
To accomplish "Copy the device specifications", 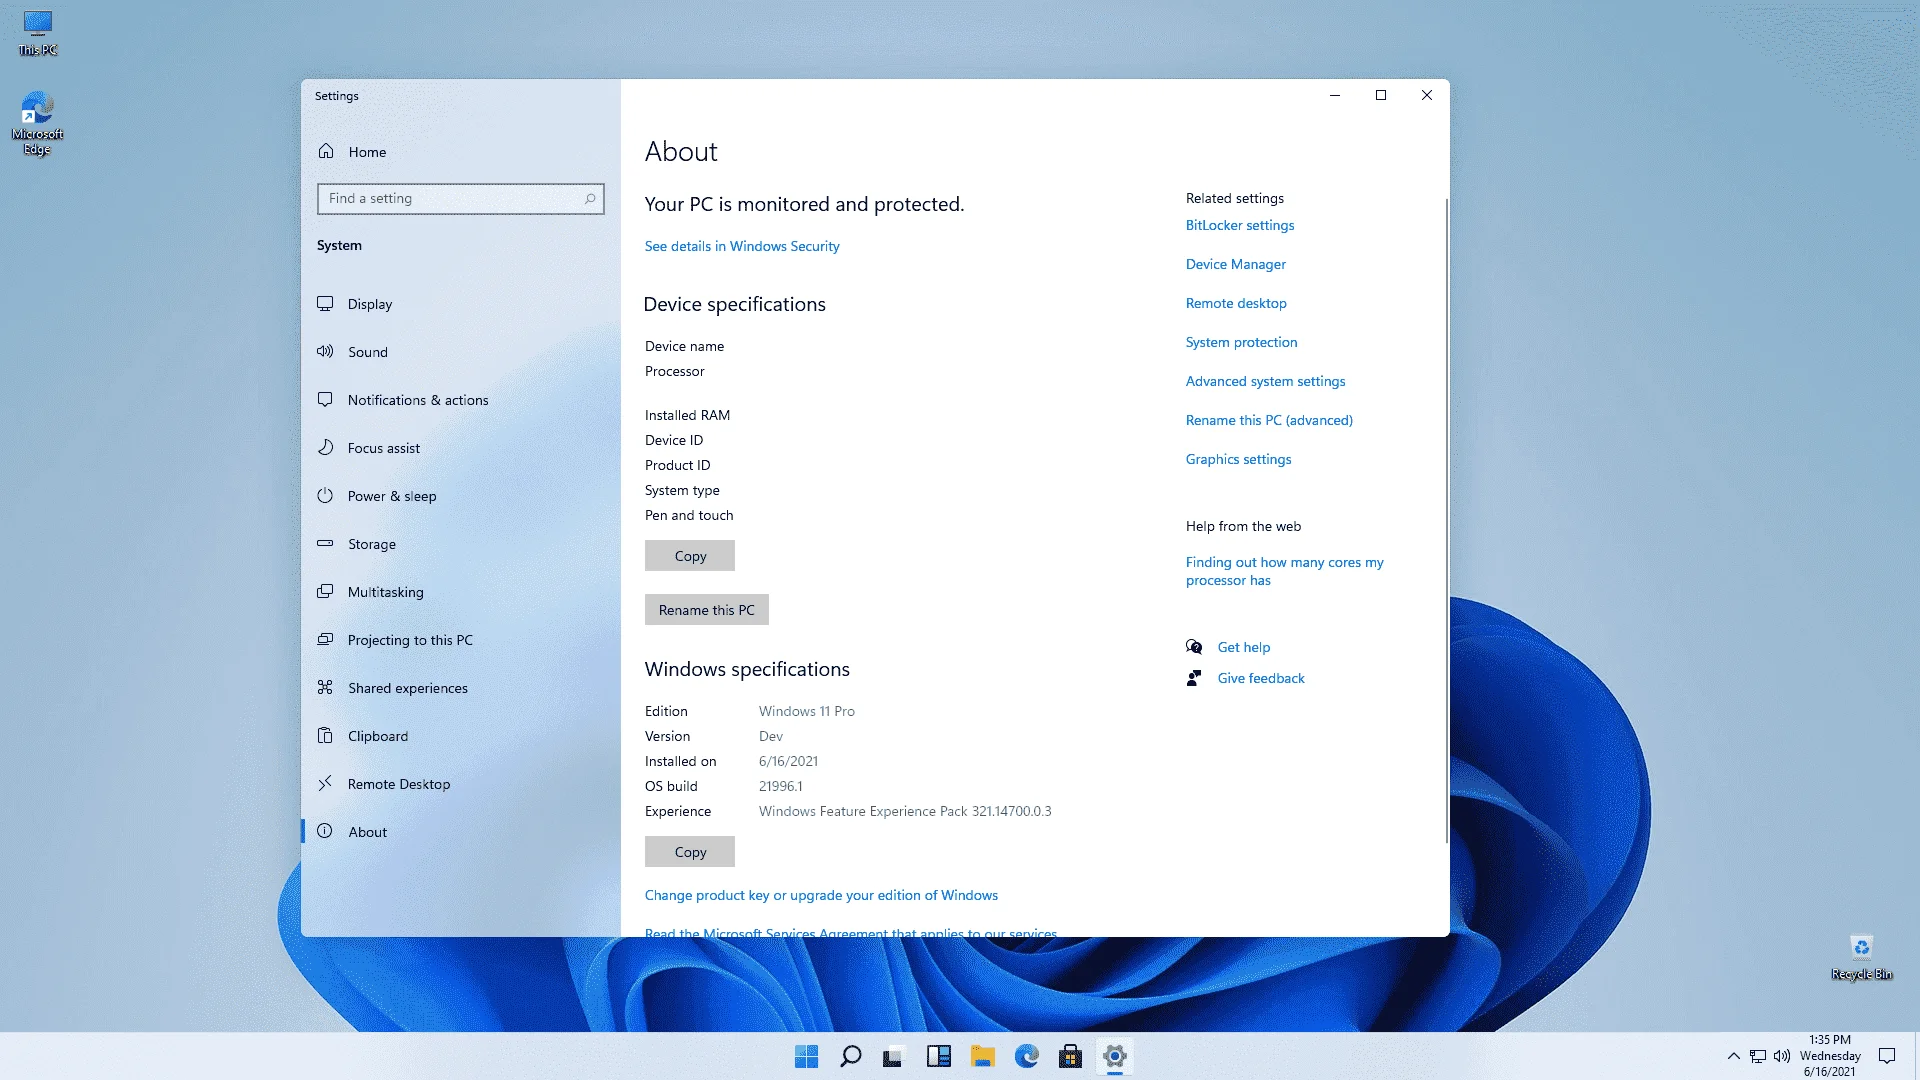I will click(x=690, y=556).
